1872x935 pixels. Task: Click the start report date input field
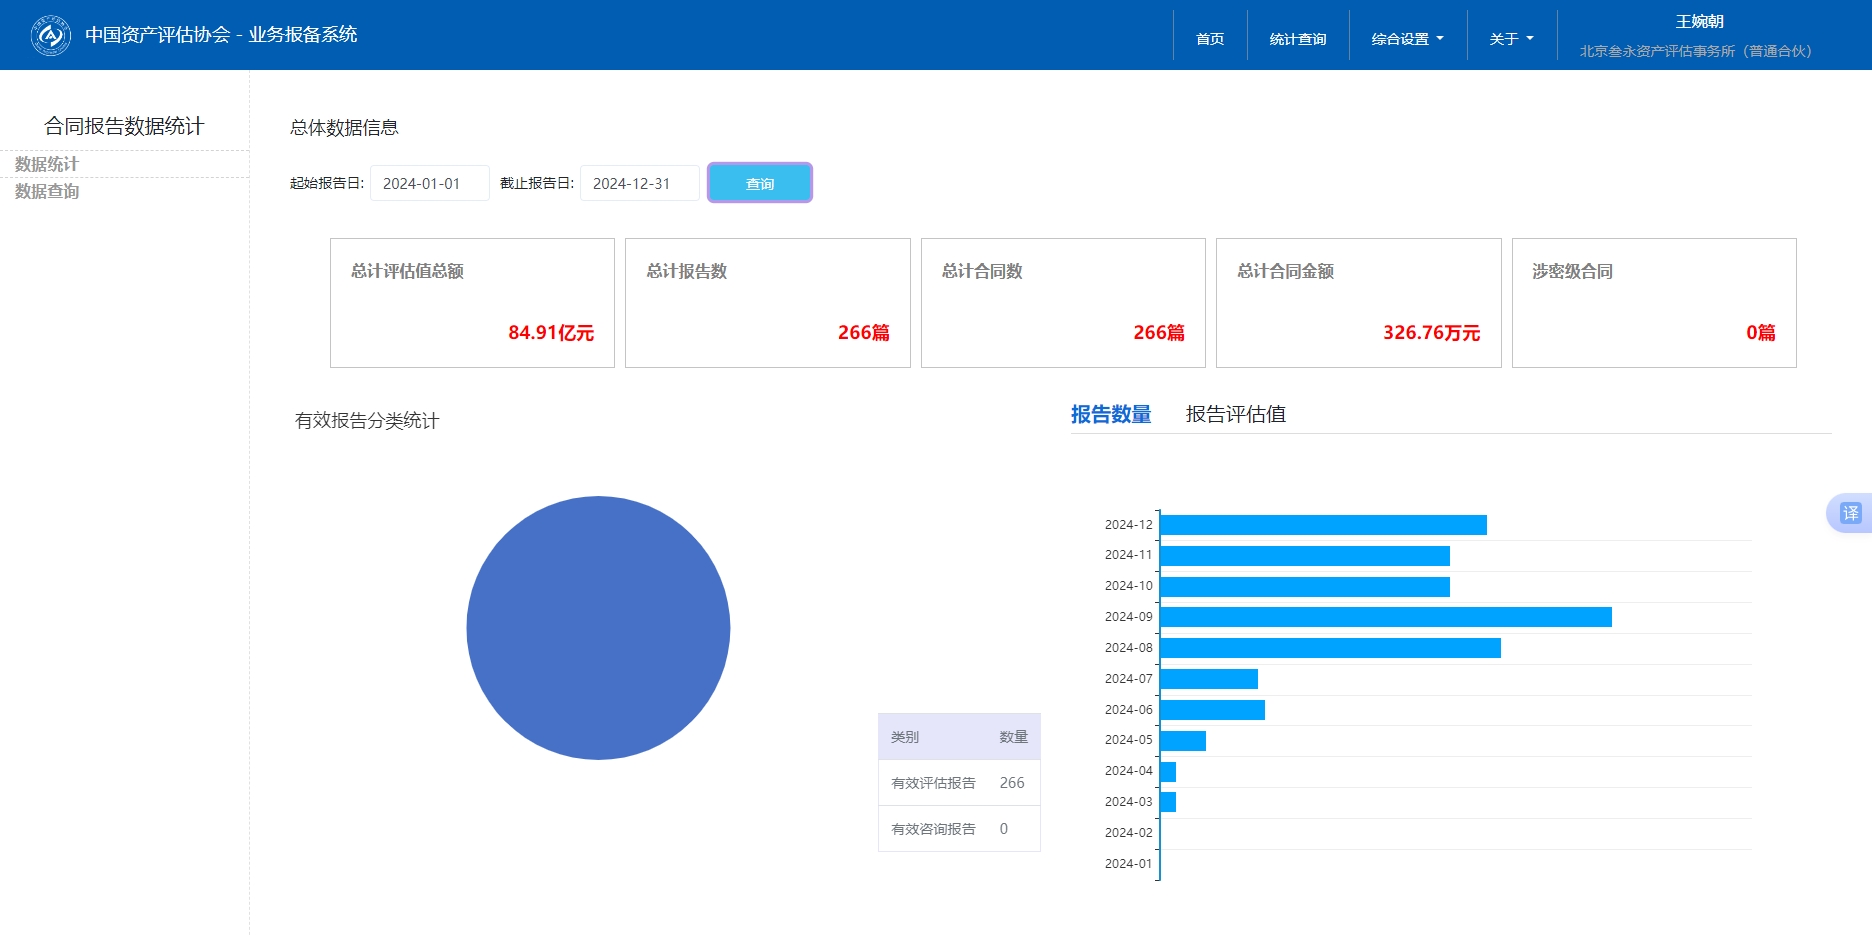click(429, 184)
